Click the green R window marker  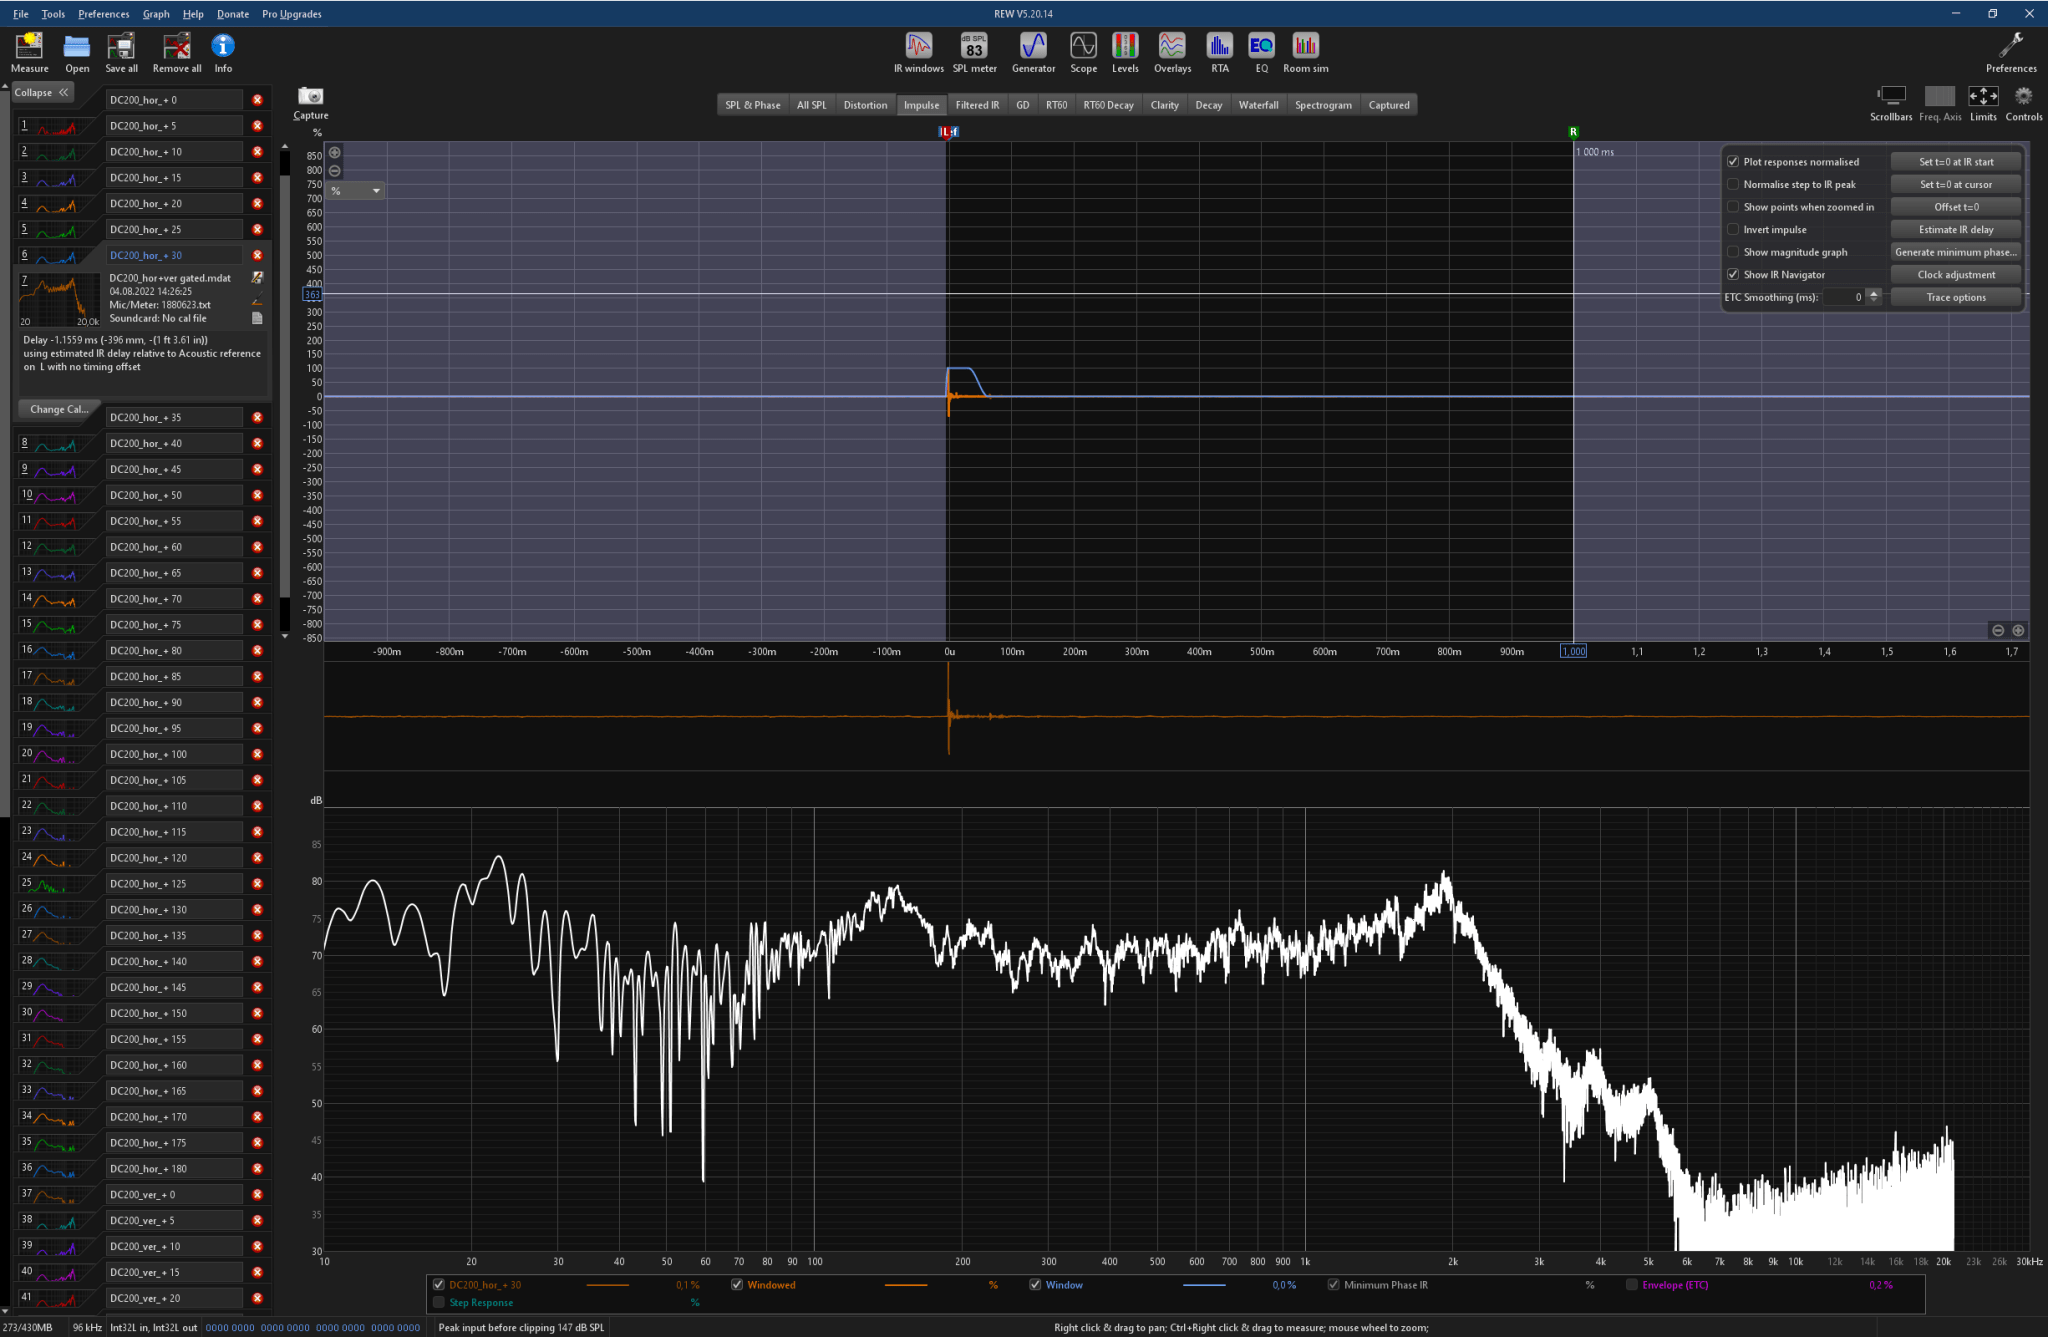pos(1573,132)
